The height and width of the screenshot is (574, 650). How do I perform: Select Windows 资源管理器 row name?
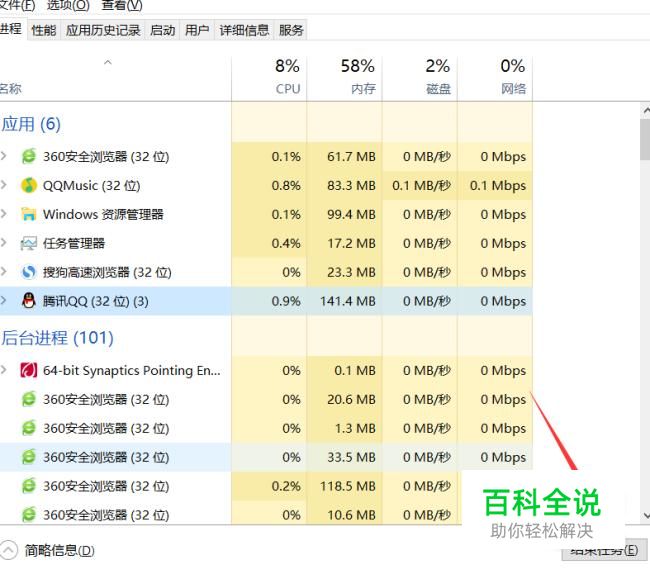[103, 214]
